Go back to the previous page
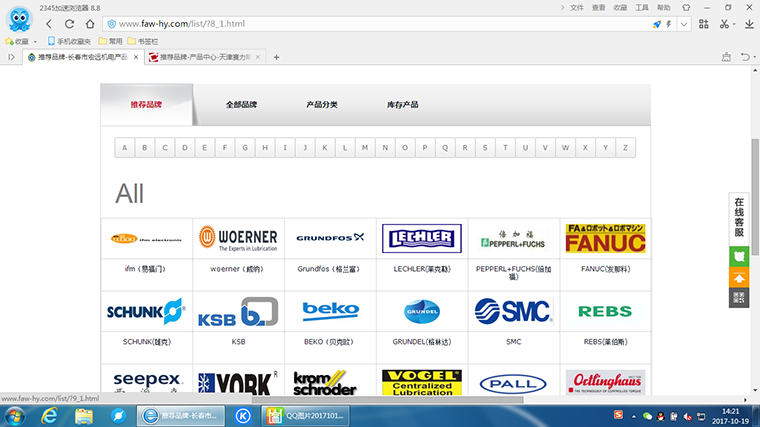 (x=49, y=24)
